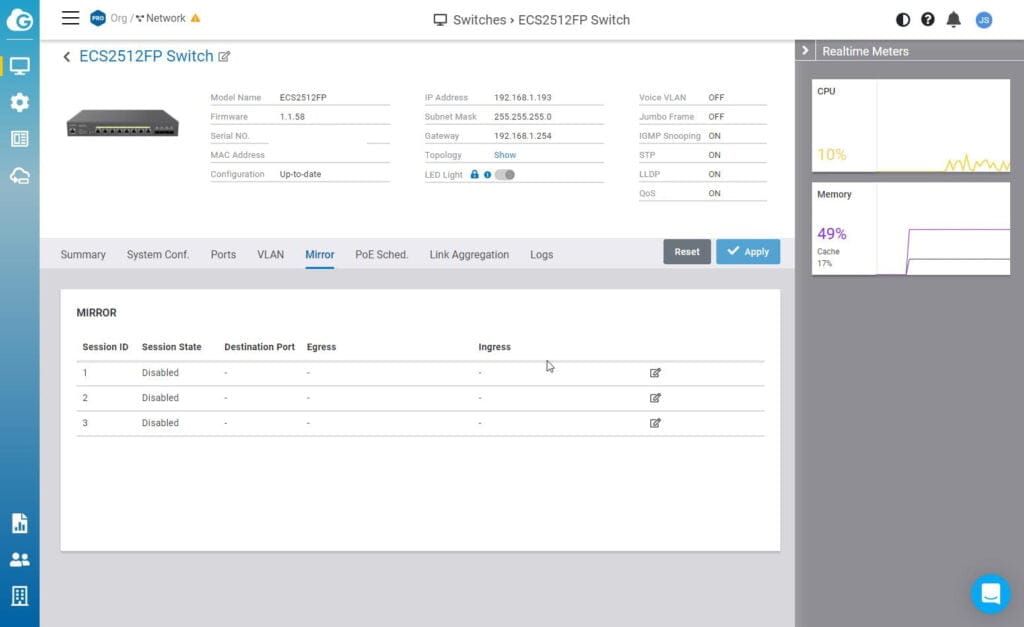Click the cloud icon in left sidebar
Image resolution: width=1024 pixels, height=627 pixels.
[19, 176]
